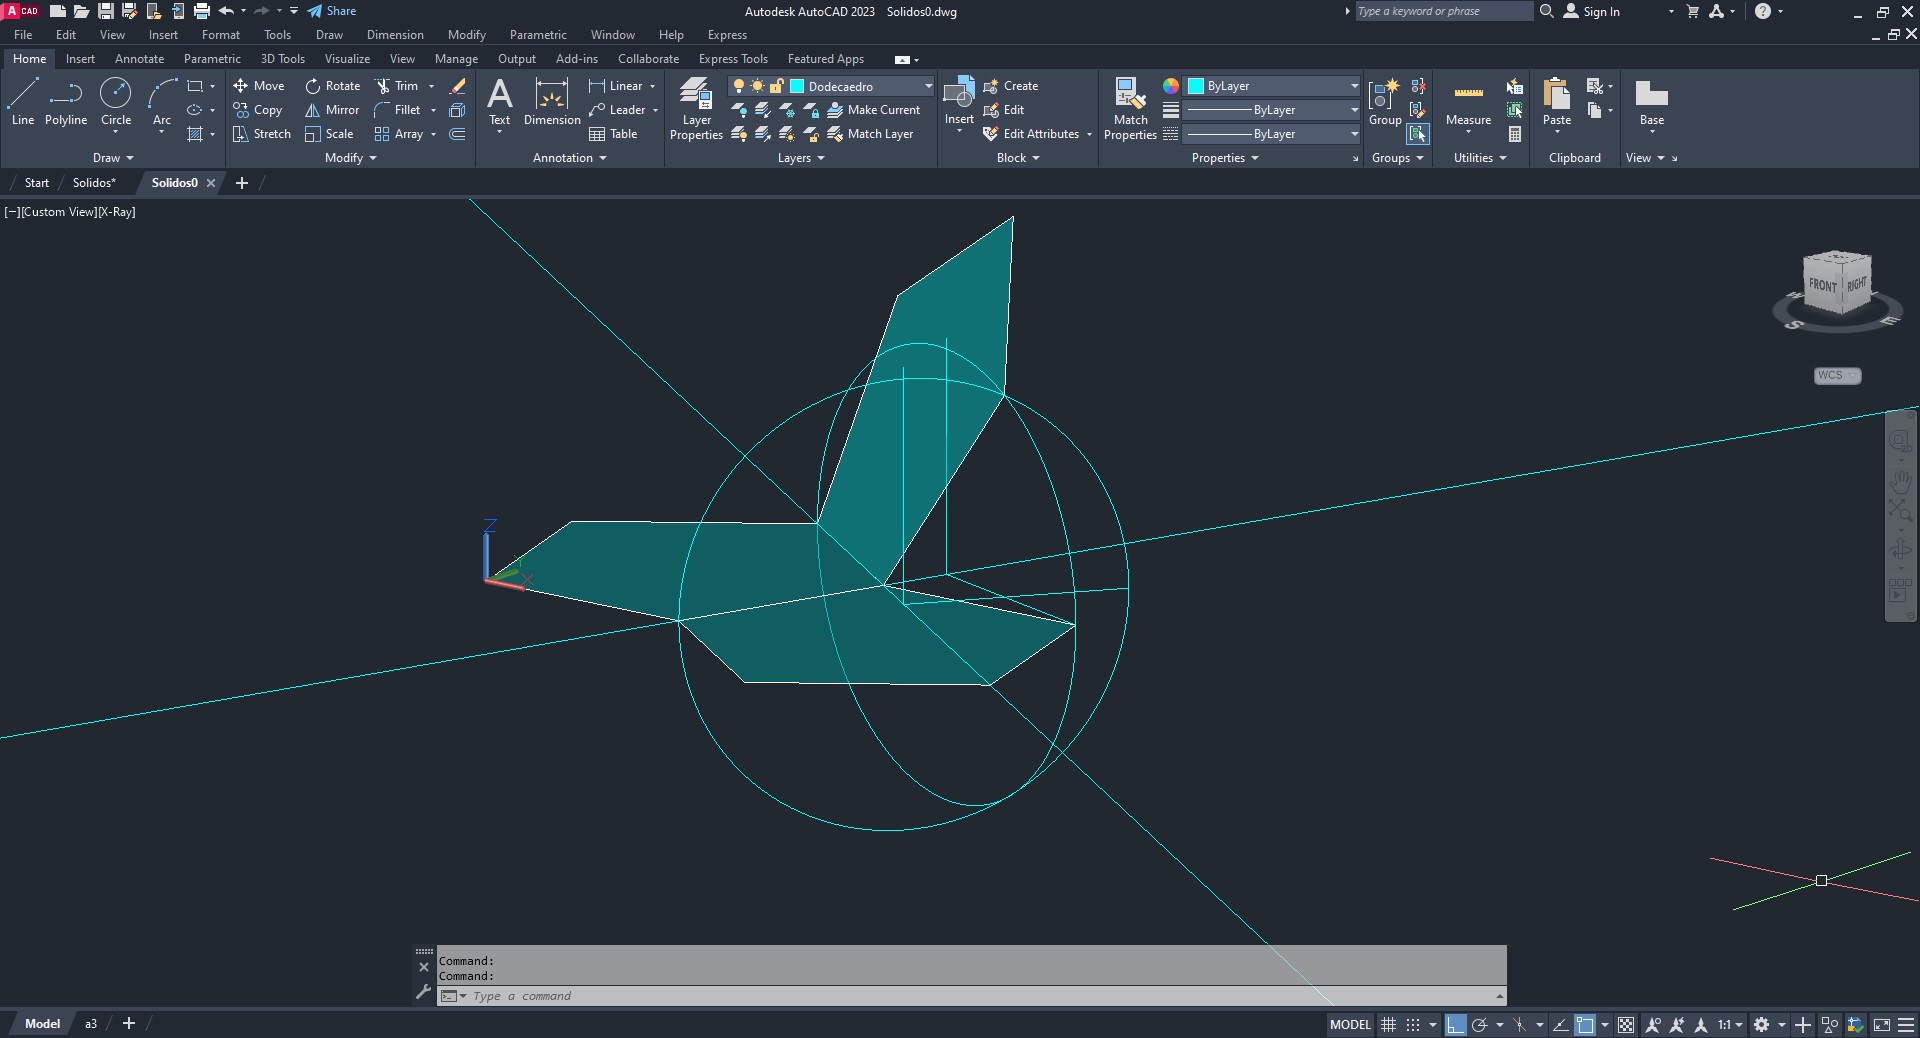
Task: Open the Solidos* drawing tab
Action: pos(94,183)
